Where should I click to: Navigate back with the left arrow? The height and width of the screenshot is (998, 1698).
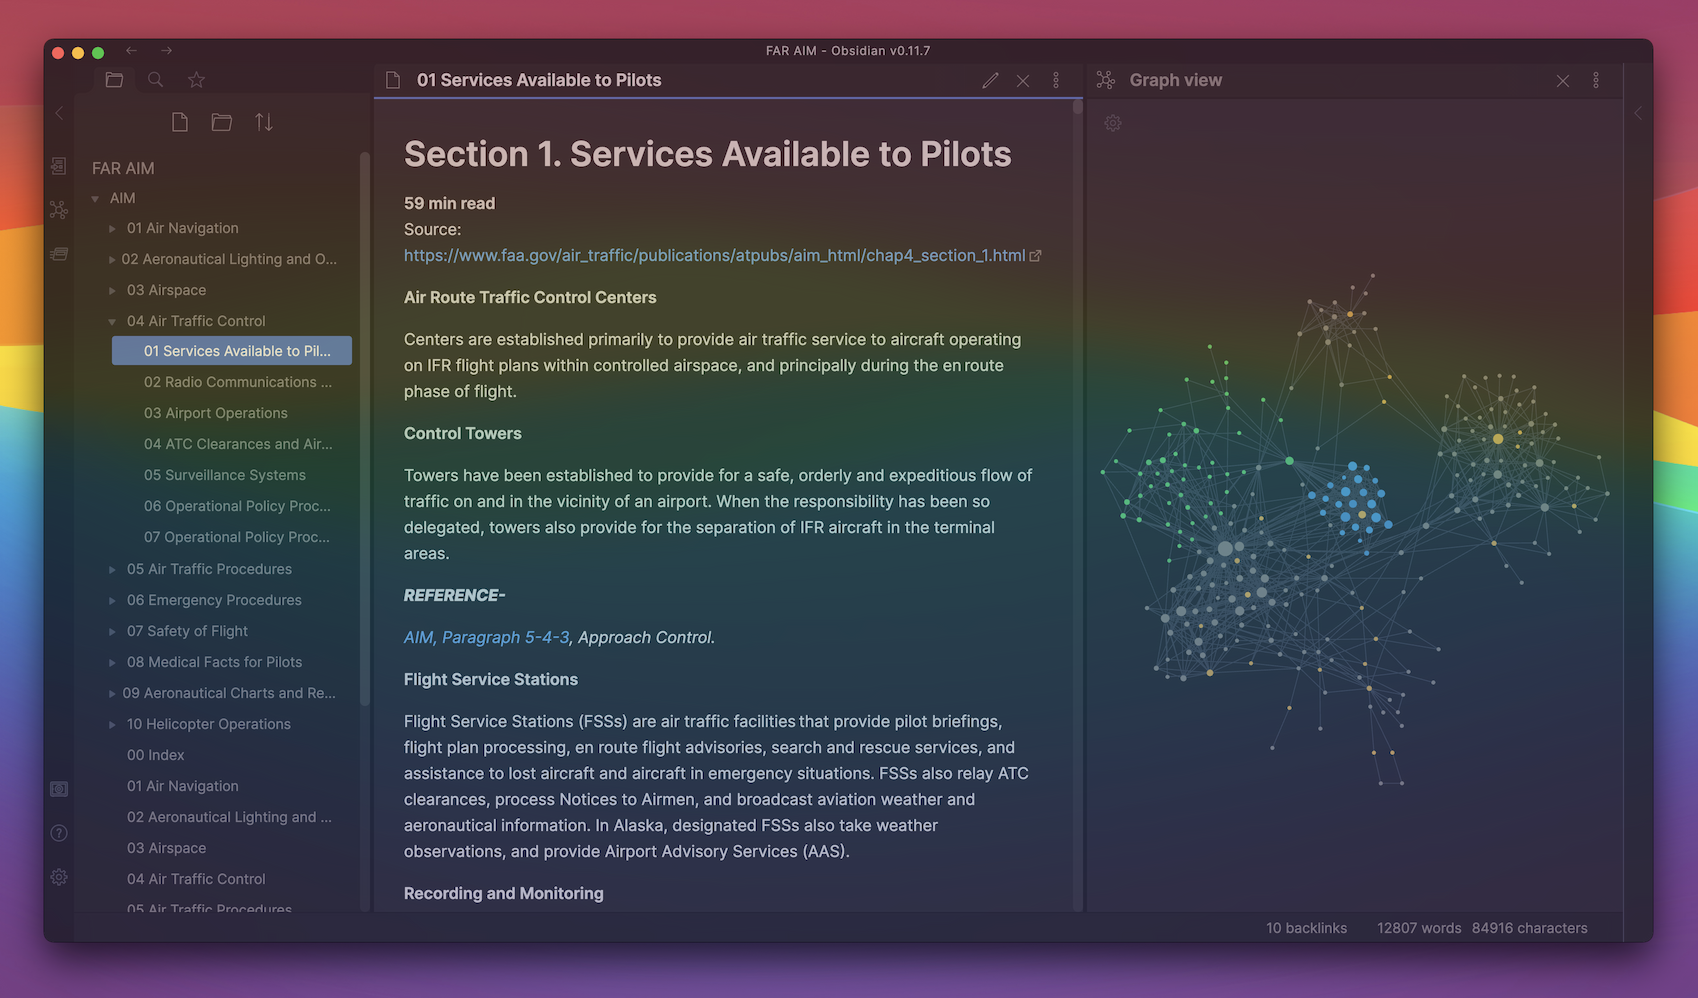131,50
